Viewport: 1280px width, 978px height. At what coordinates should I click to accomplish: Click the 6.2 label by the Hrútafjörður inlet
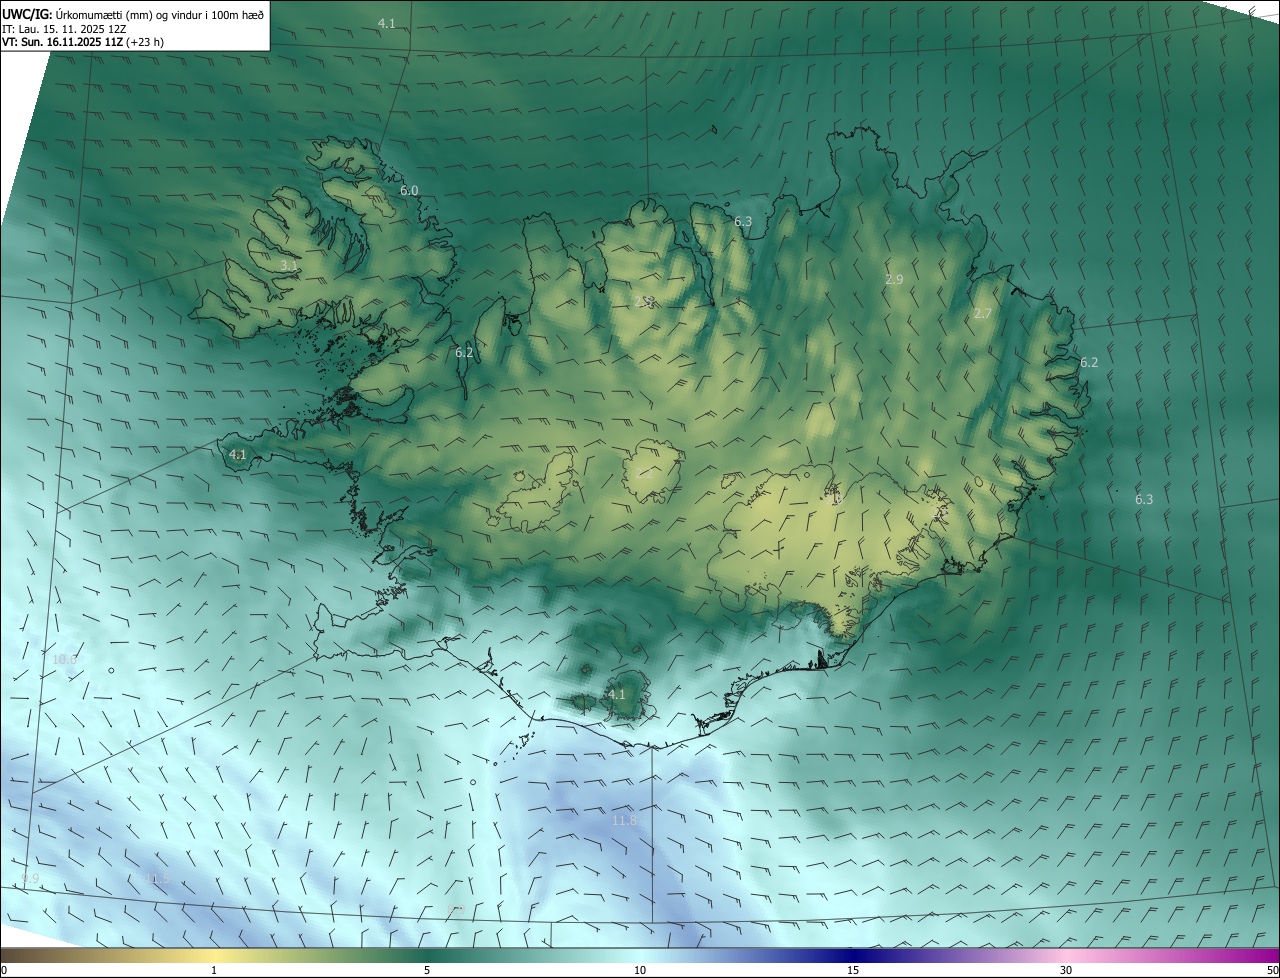tap(464, 352)
